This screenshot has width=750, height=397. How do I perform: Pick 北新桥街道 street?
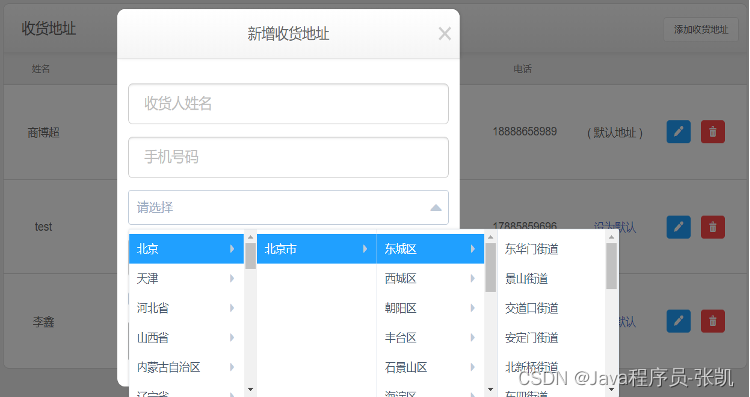tap(551, 367)
